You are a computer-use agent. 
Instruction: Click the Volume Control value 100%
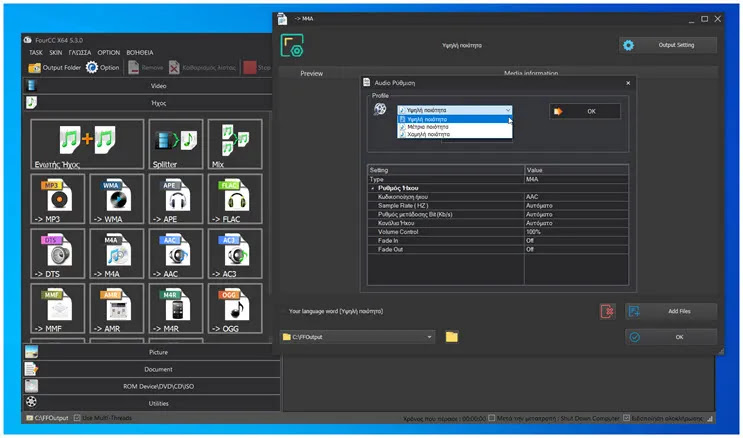(576, 232)
